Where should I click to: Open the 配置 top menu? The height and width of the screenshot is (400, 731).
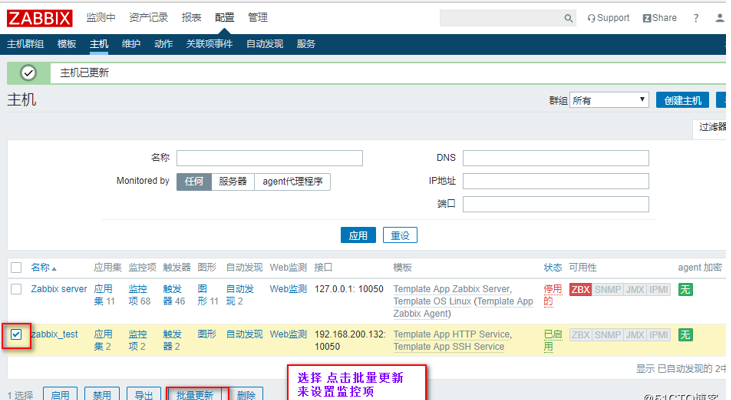coord(224,18)
